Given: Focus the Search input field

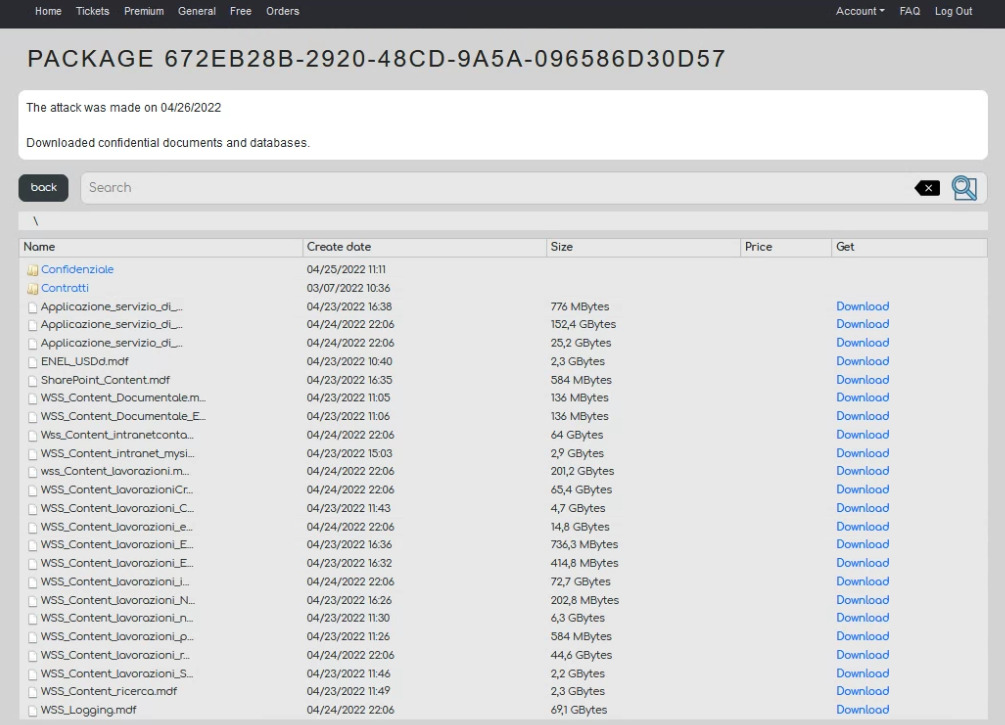Looking at the screenshot, I should (x=490, y=188).
